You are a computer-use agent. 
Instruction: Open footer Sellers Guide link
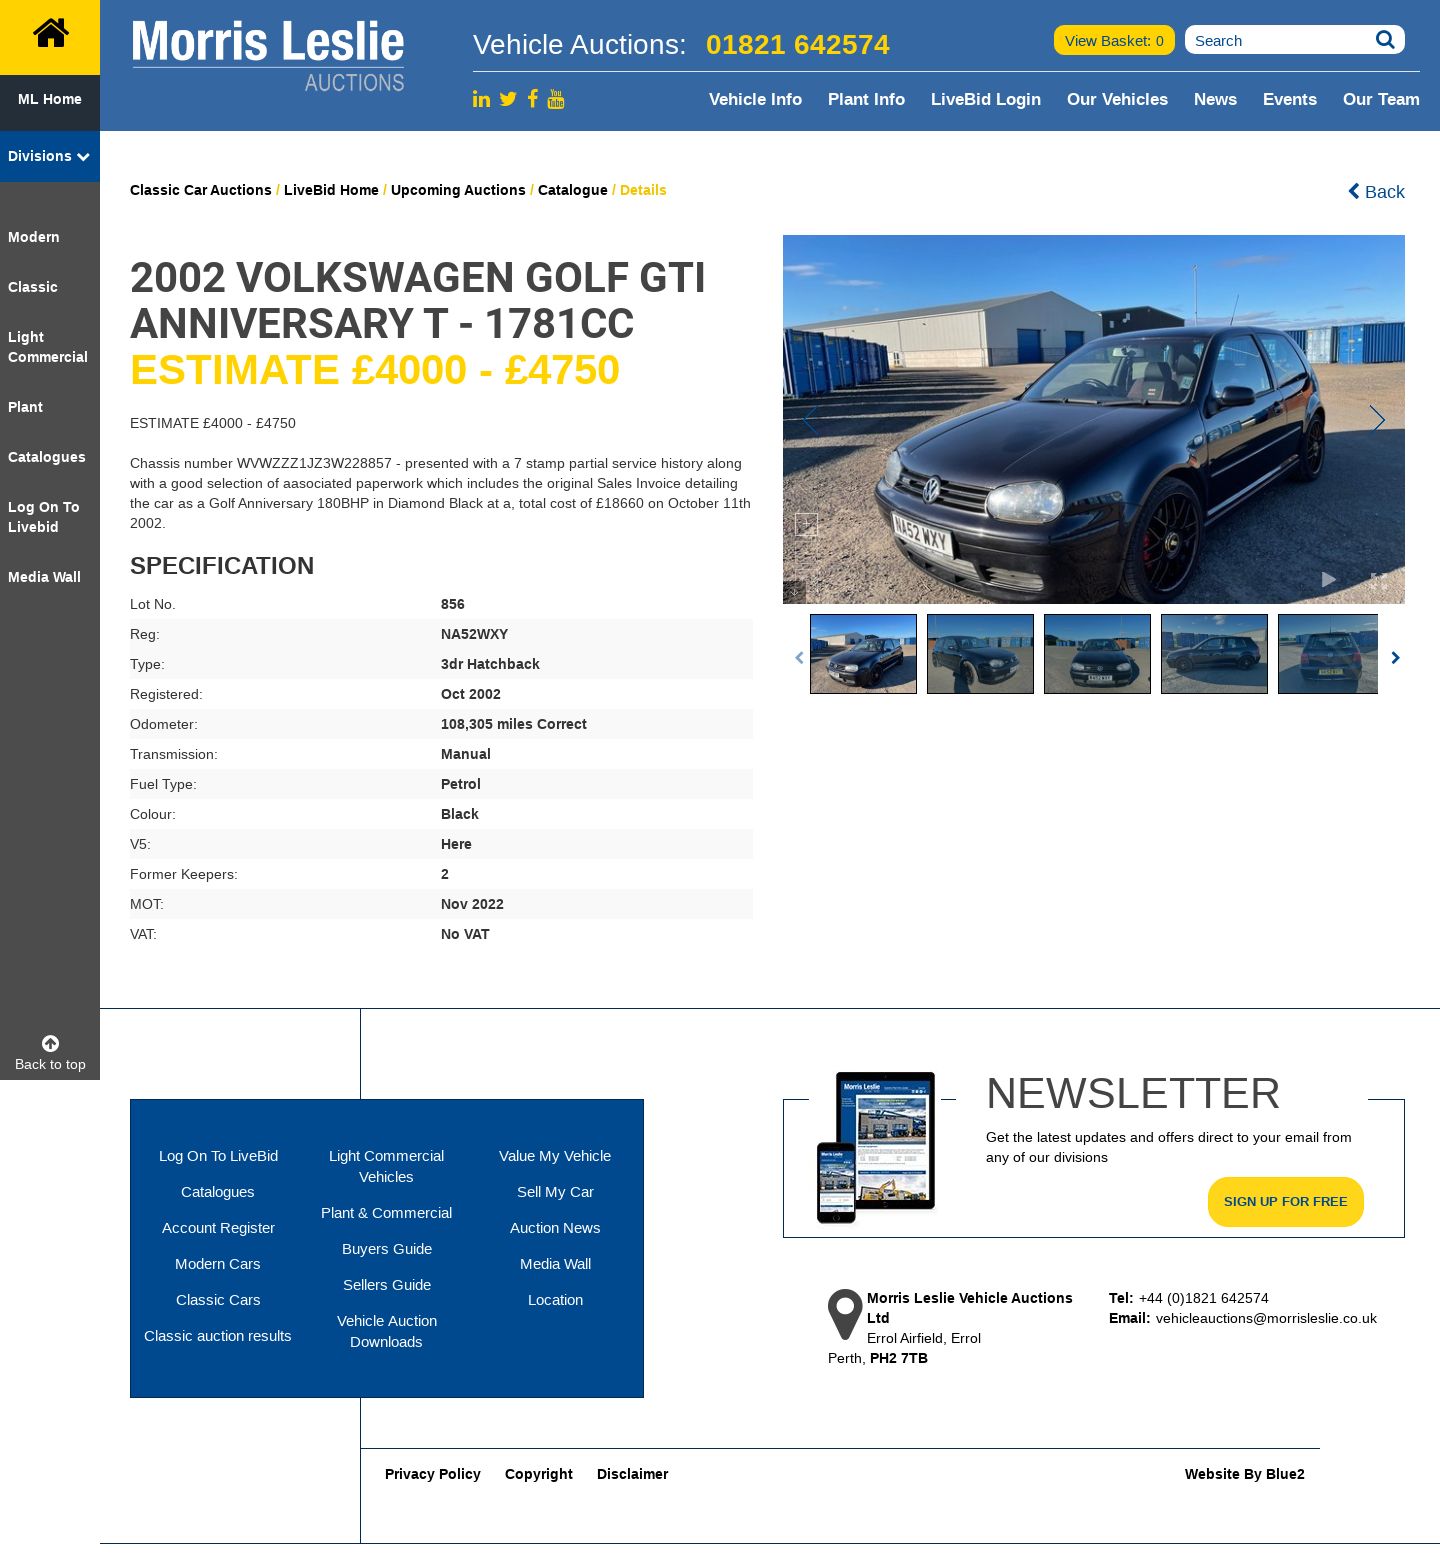coord(386,1285)
